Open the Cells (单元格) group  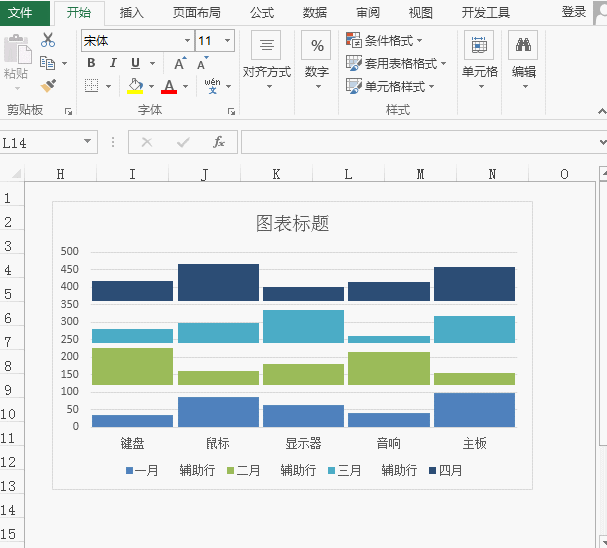(479, 59)
